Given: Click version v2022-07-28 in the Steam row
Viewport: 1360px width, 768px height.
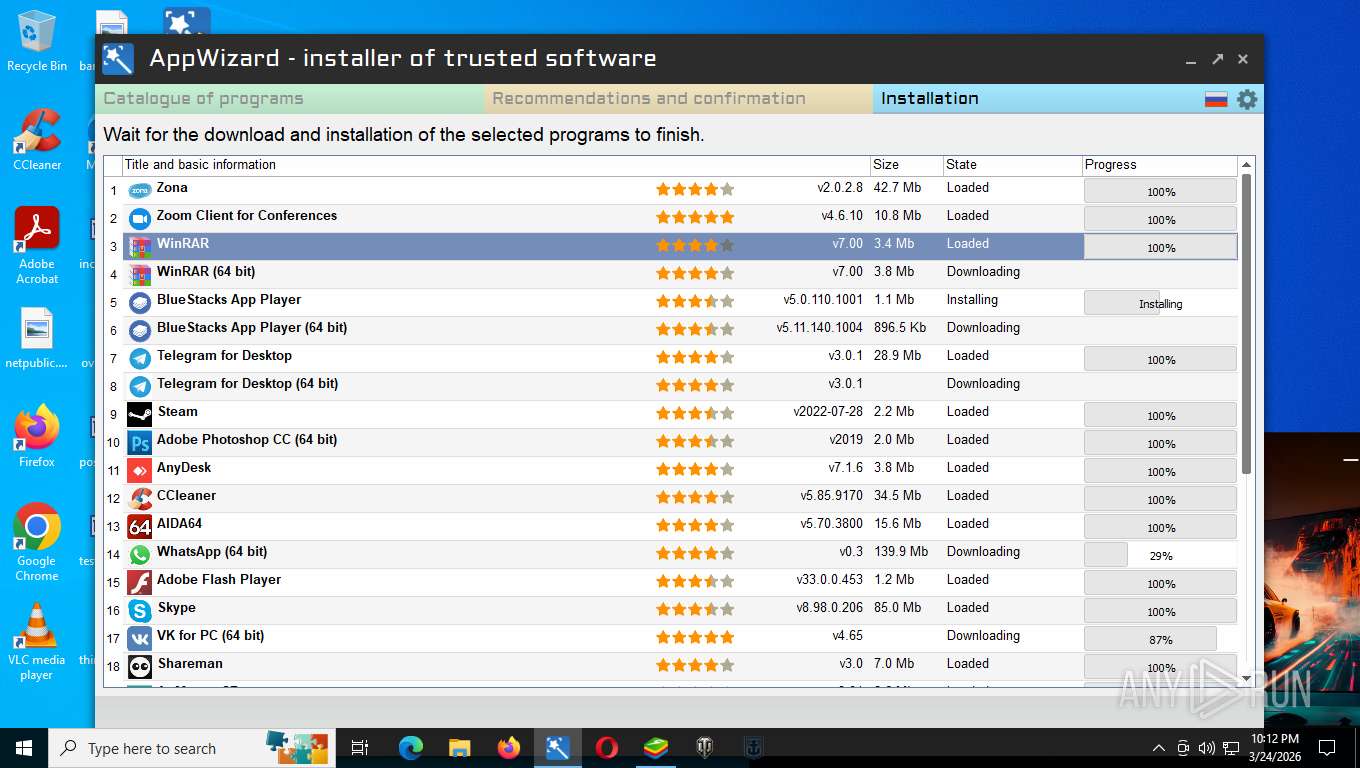Looking at the screenshot, I should point(828,411).
